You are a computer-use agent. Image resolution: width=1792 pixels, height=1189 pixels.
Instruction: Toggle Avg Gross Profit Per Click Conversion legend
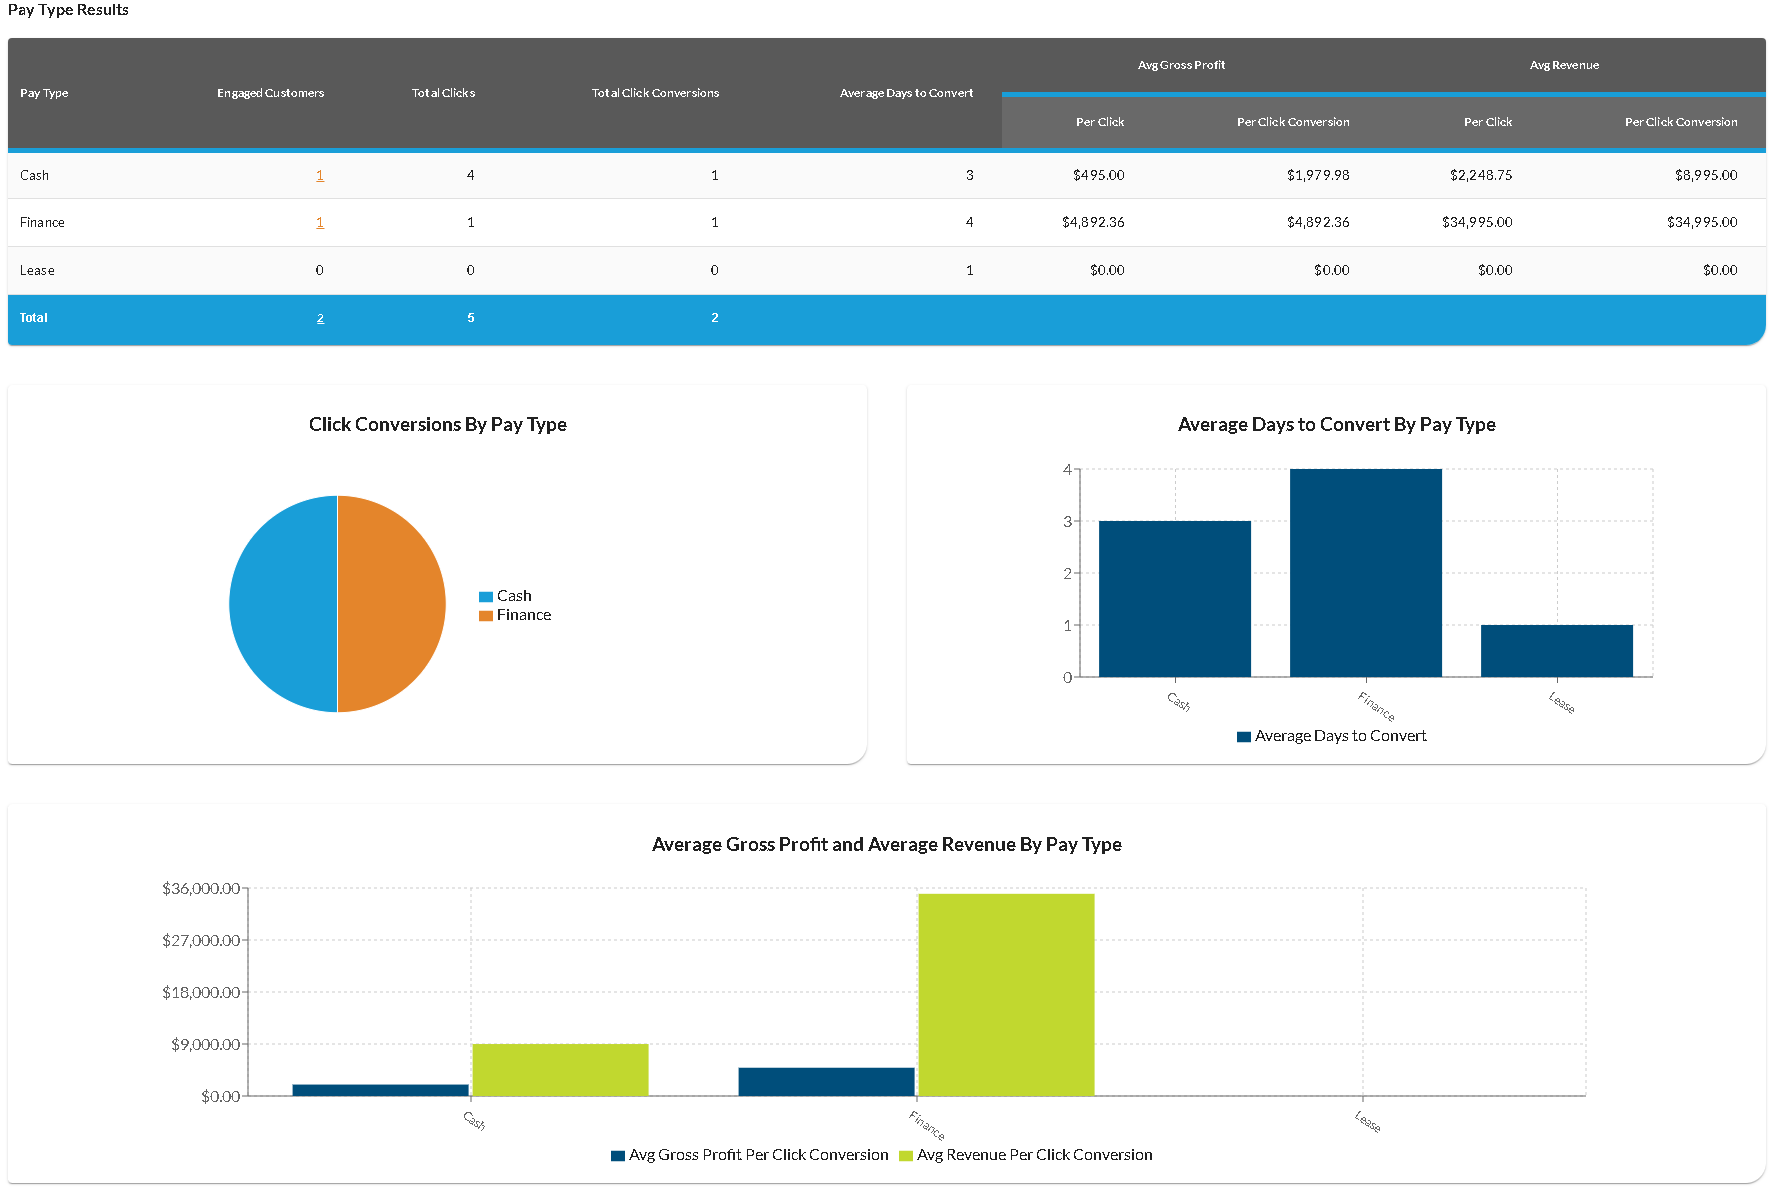pos(749,1155)
